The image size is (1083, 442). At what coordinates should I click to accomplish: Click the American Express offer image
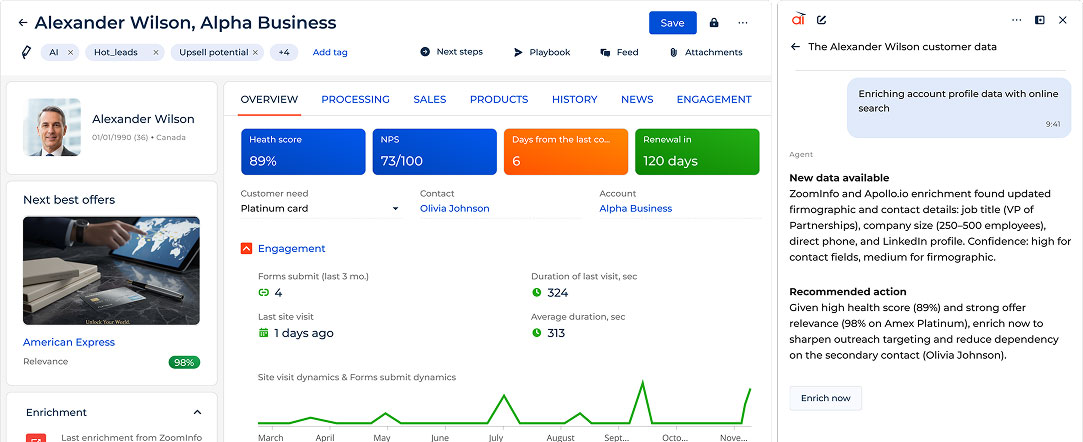coord(111,271)
